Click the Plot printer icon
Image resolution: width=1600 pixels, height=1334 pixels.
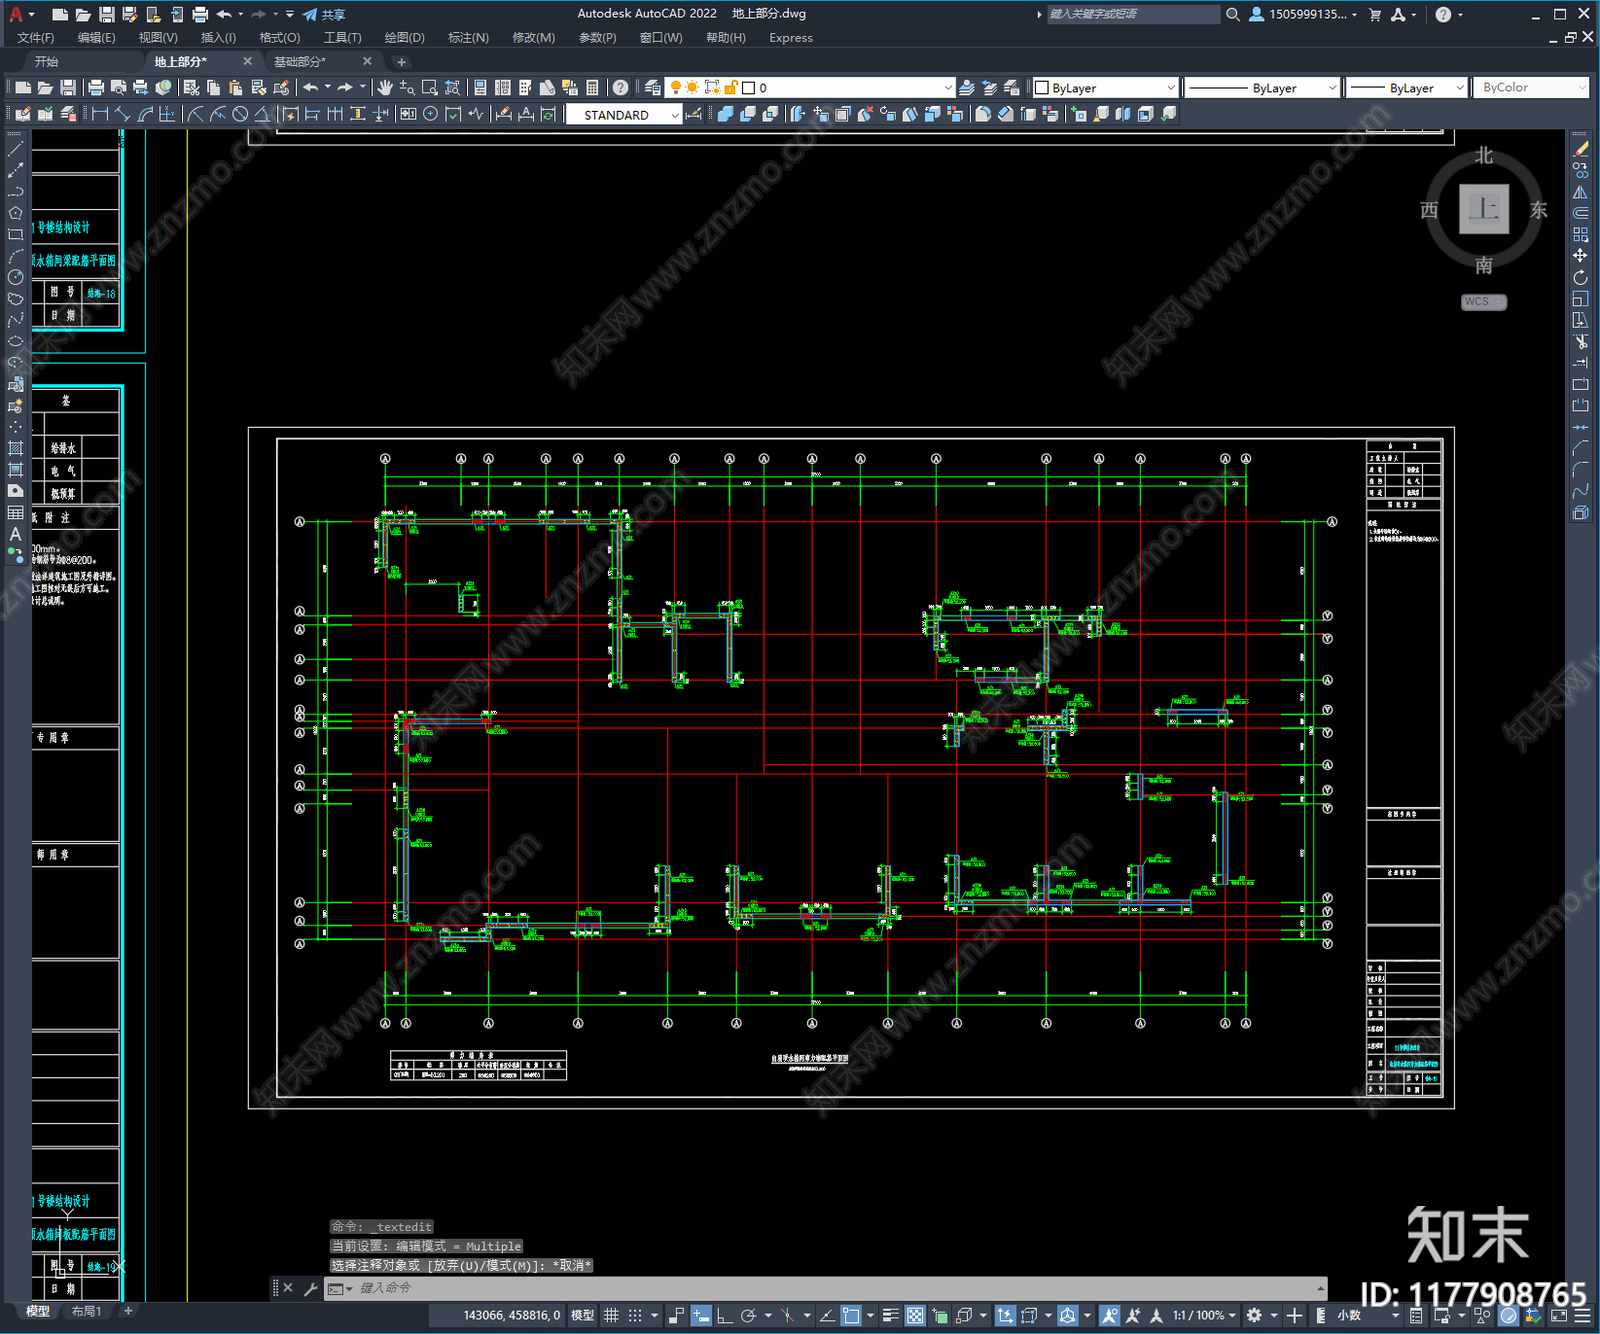pyautogui.click(x=96, y=88)
